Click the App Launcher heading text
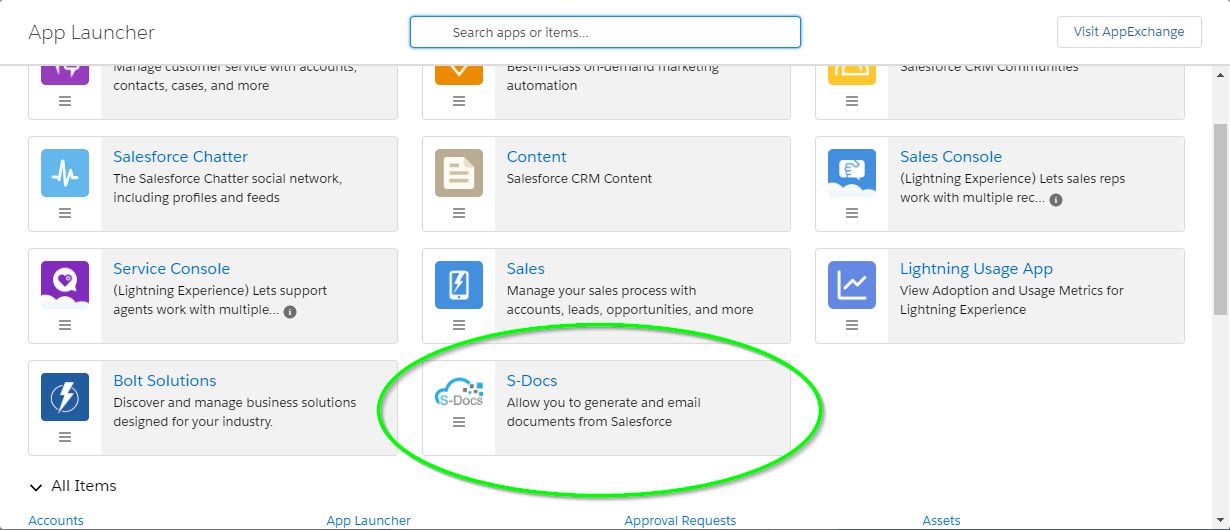This screenshot has width=1230, height=530. point(92,32)
